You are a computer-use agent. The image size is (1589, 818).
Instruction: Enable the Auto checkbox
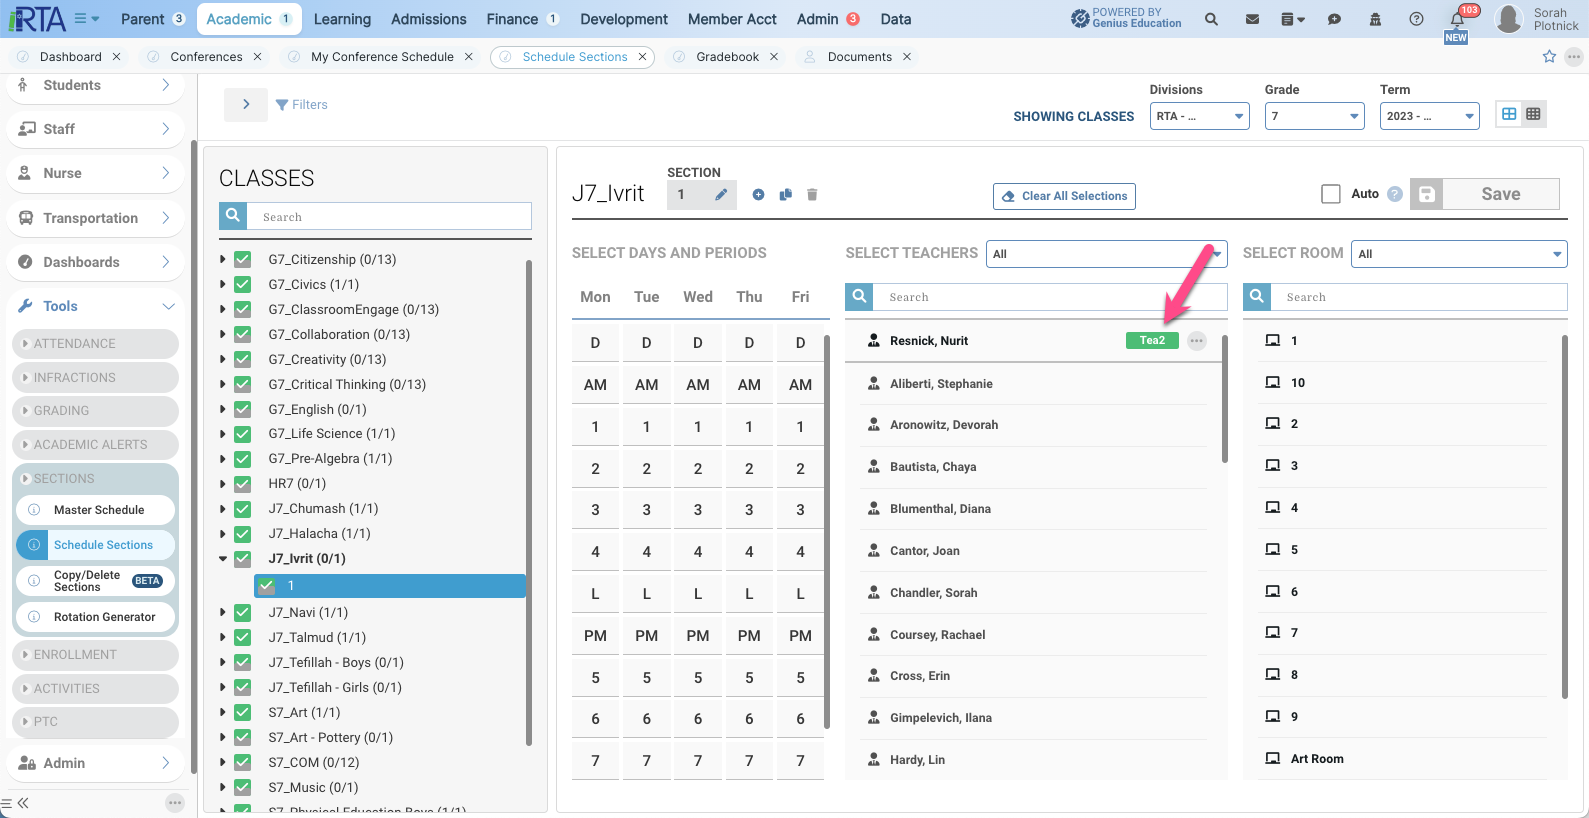coord(1331,194)
